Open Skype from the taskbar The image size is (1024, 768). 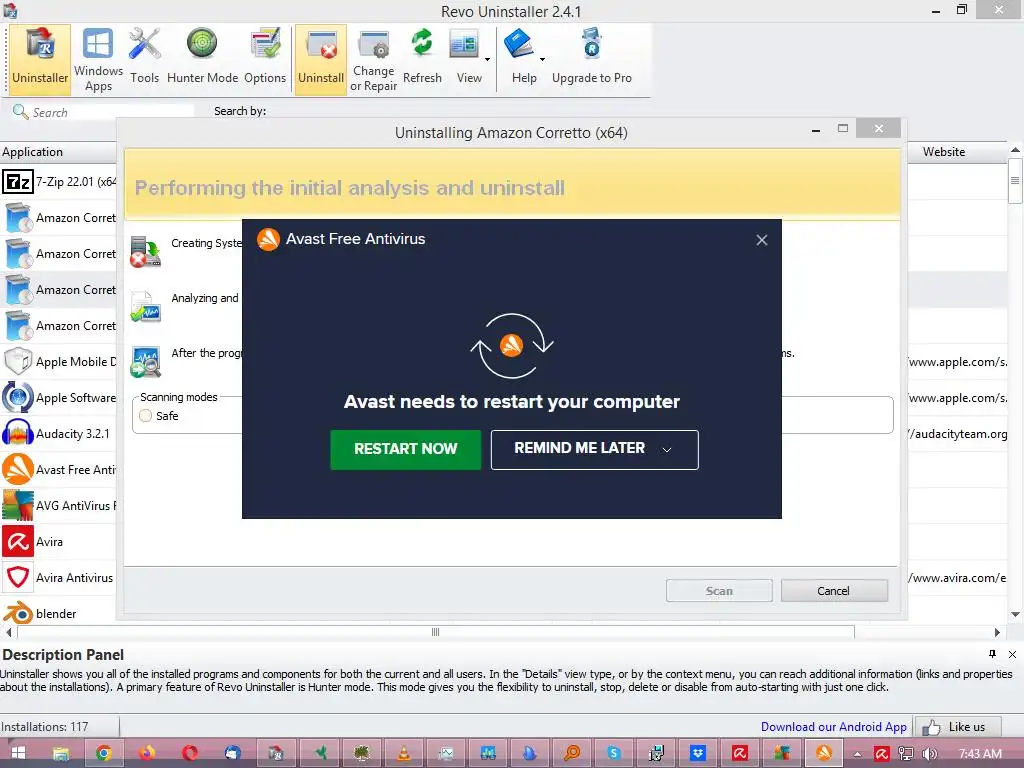pos(613,753)
